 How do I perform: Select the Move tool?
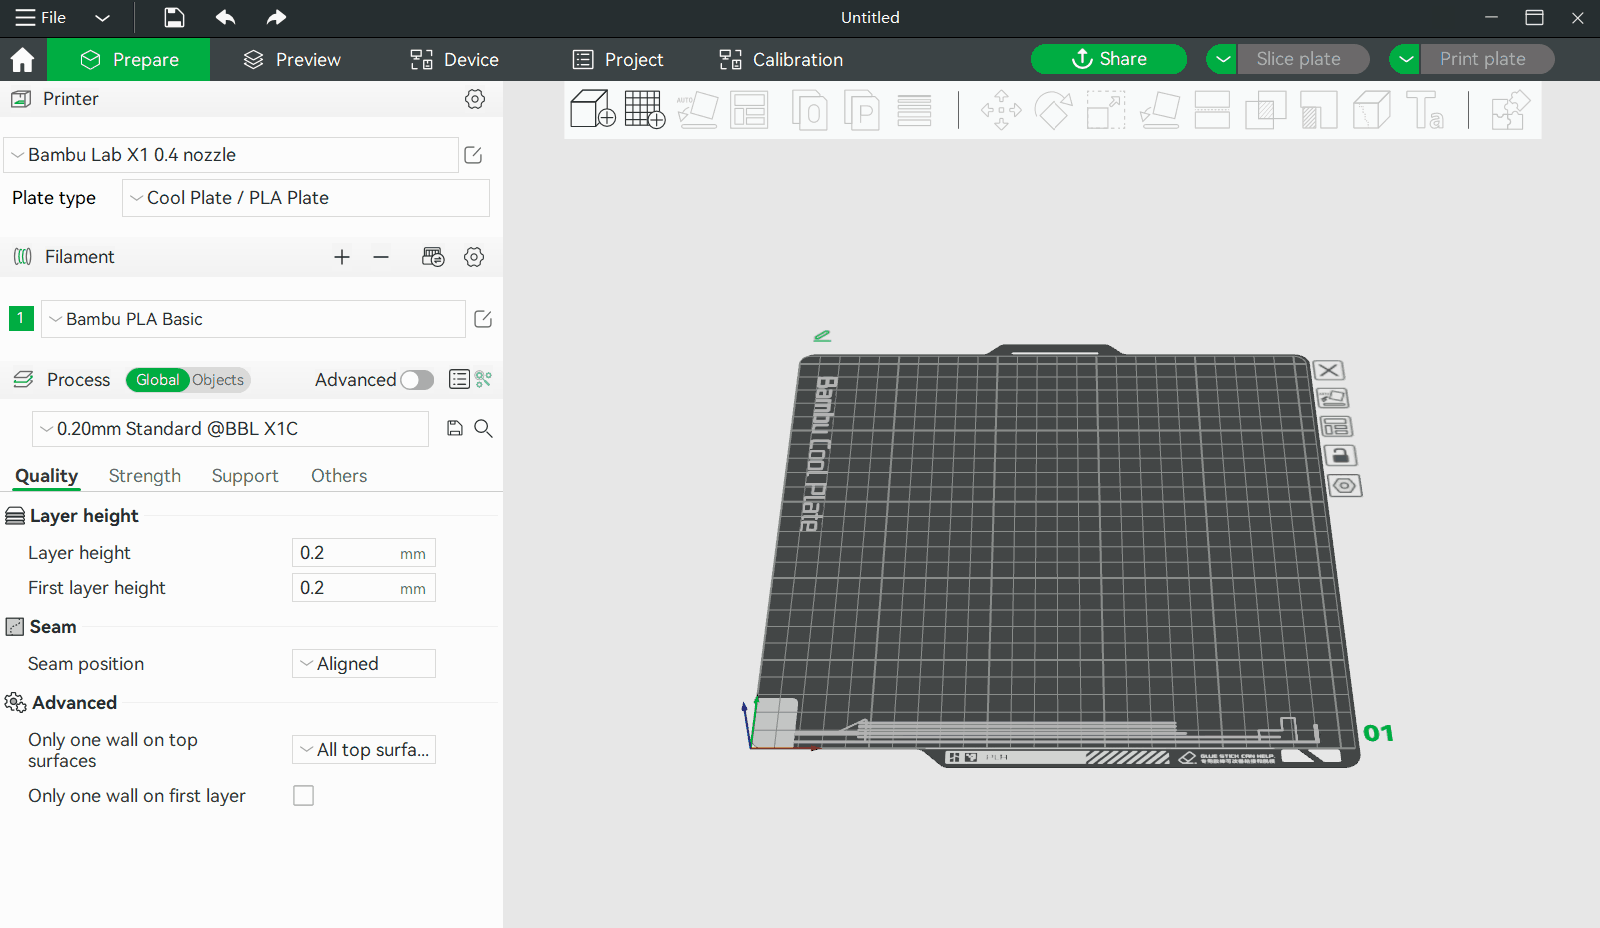click(1001, 110)
